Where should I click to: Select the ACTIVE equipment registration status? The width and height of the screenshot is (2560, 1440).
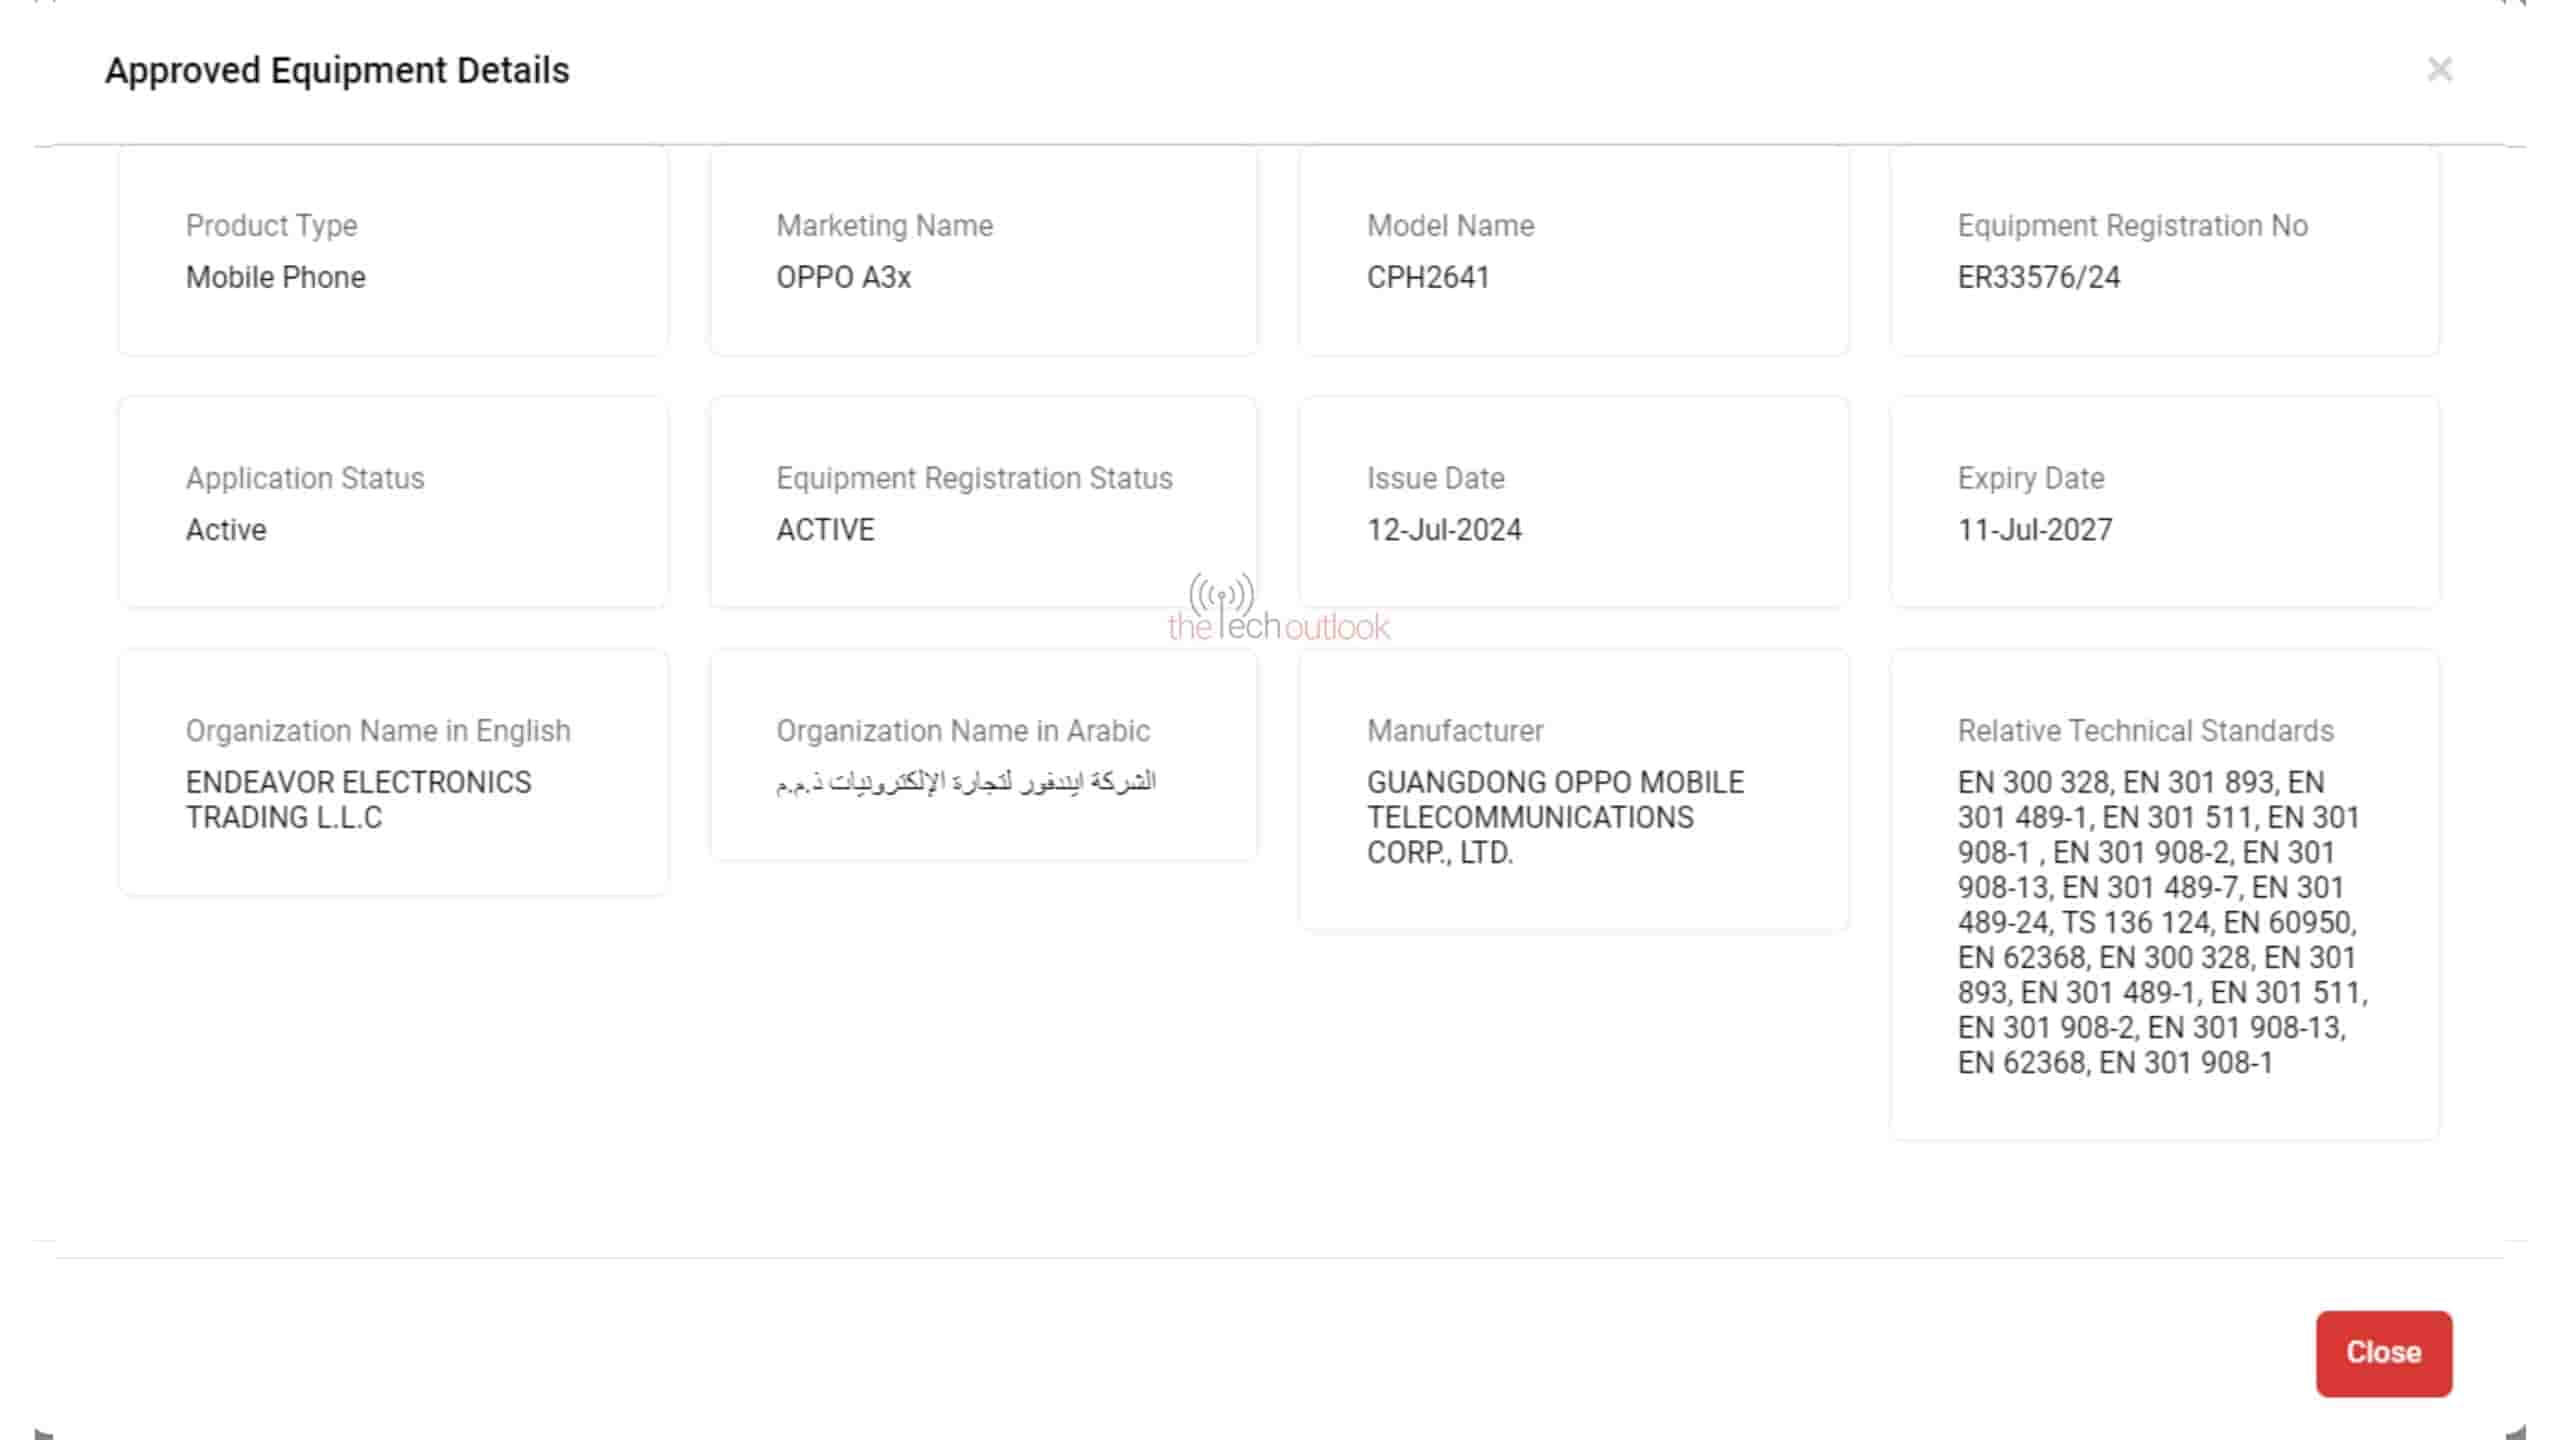pyautogui.click(x=825, y=530)
